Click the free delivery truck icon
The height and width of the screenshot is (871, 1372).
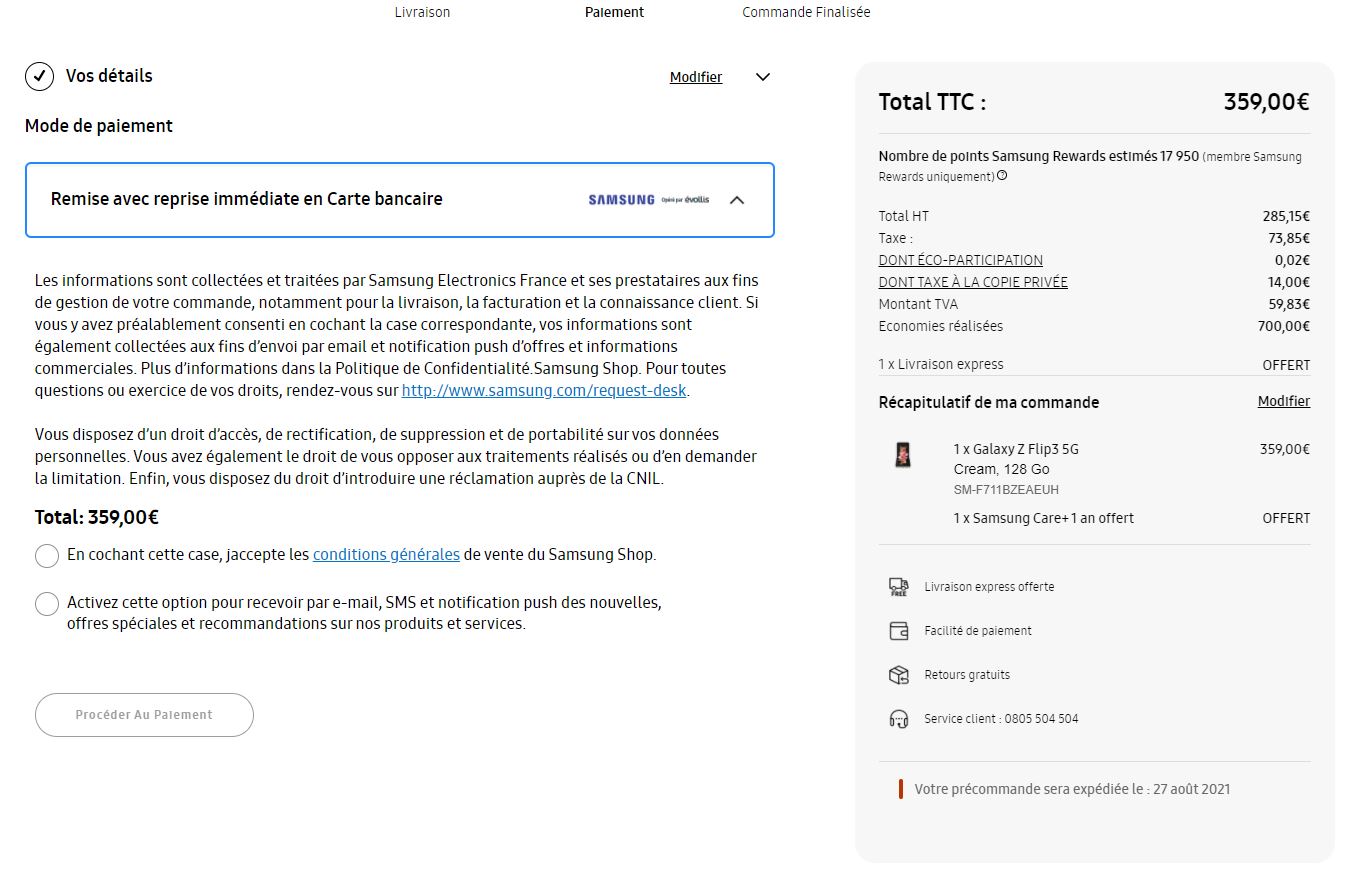(898, 587)
